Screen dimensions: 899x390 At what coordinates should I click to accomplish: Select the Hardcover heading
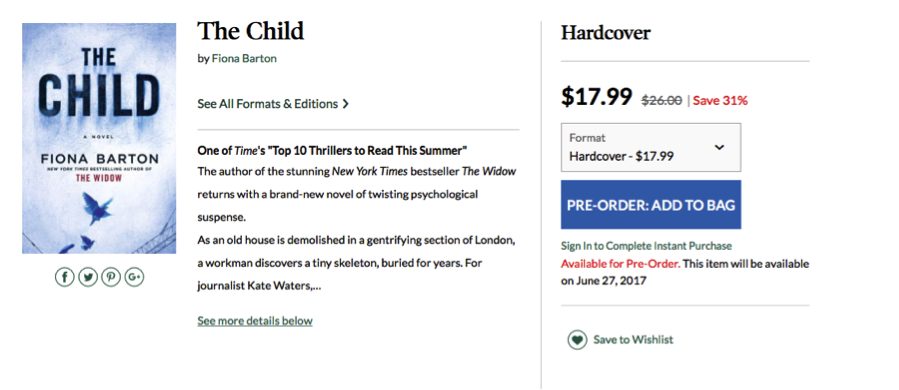pos(605,33)
